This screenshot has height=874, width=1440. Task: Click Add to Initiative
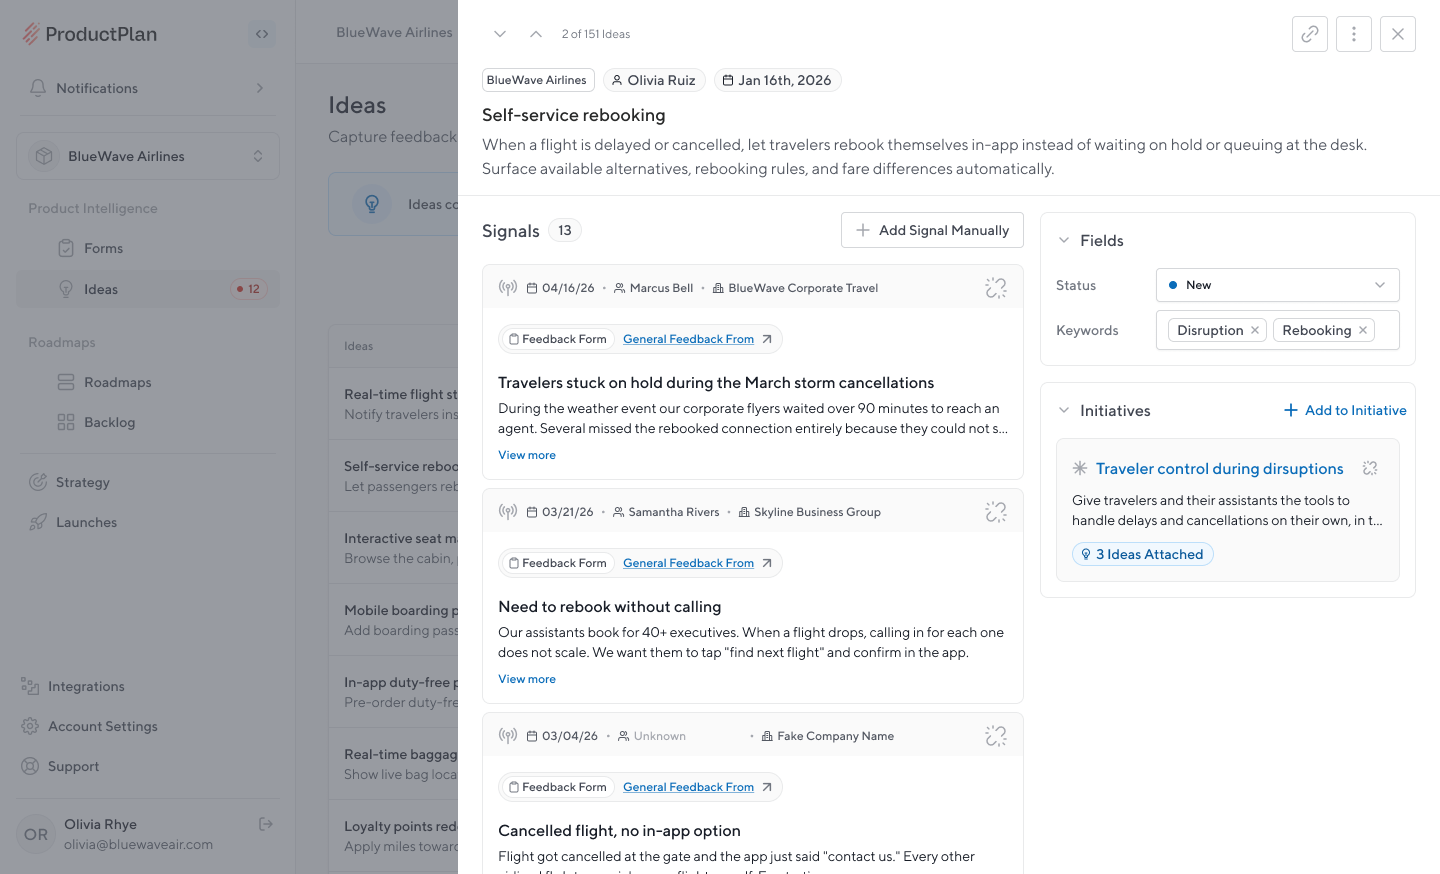click(x=1345, y=410)
